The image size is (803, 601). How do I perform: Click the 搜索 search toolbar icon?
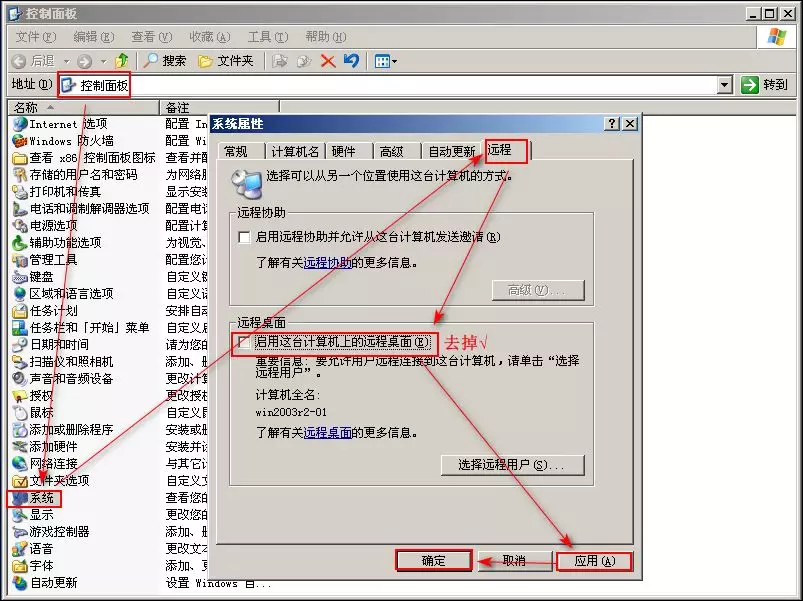pos(165,61)
